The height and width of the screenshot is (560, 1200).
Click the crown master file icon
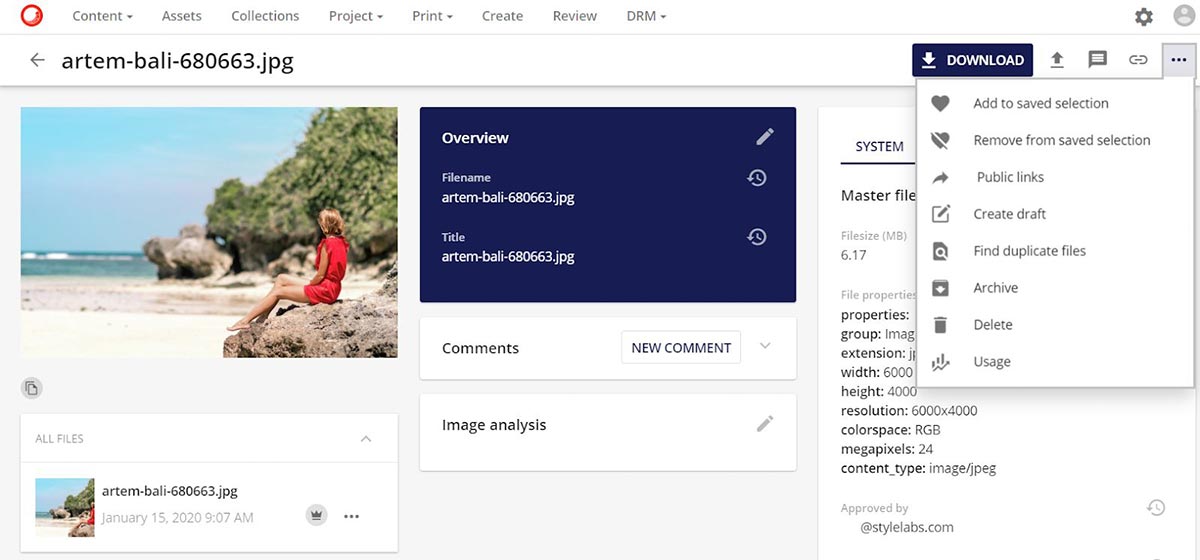click(317, 516)
